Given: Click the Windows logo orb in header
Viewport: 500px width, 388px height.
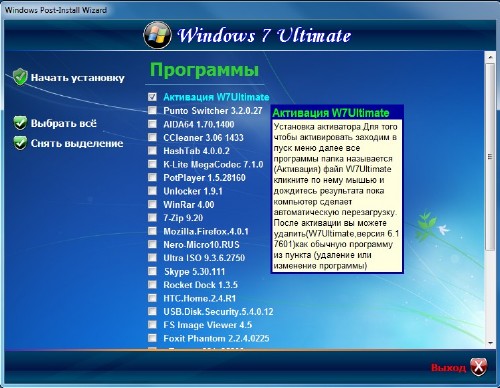Looking at the screenshot, I should pyautogui.click(x=157, y=35).
